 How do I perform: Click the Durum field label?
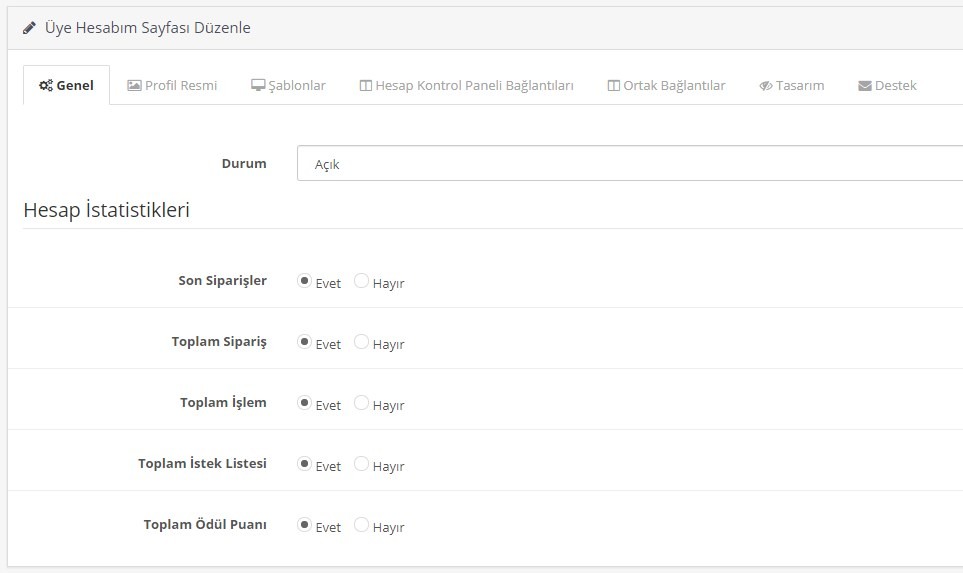244,163
